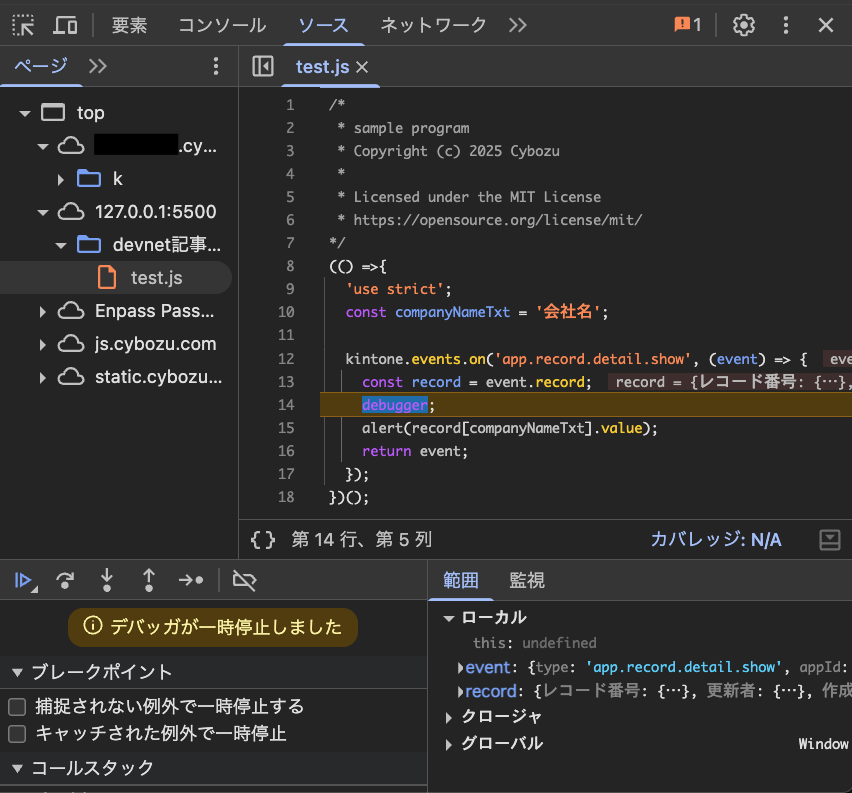Expand the クロージャ scope section
Viewport: 852px width, 793px height.
449,718
